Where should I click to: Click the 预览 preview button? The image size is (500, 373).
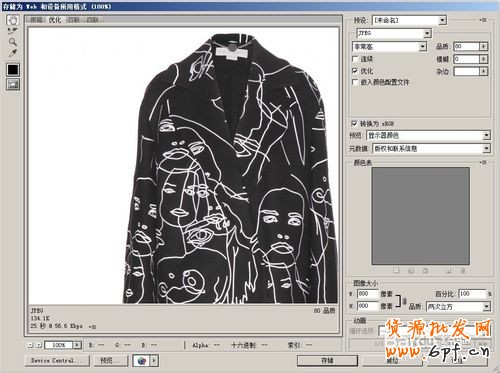(x=110, y=361)
